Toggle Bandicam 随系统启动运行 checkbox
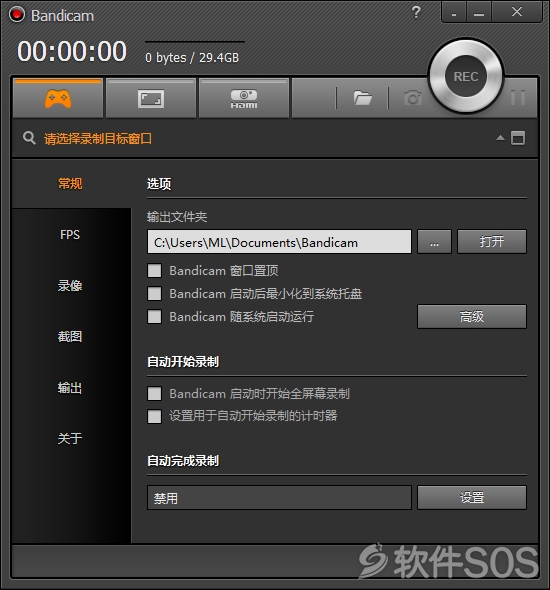Image resolution: width=550 pixels, height=590 pixels. tap(154, 316)
